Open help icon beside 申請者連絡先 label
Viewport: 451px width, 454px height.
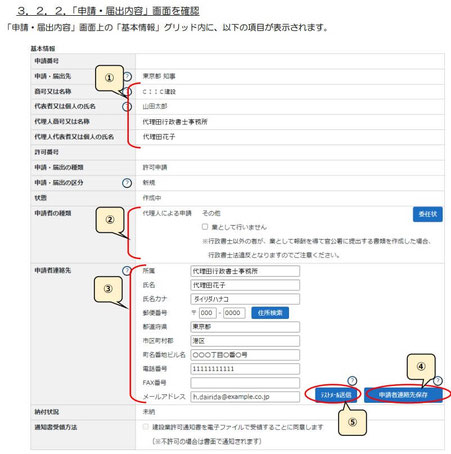tap(126, 270)
